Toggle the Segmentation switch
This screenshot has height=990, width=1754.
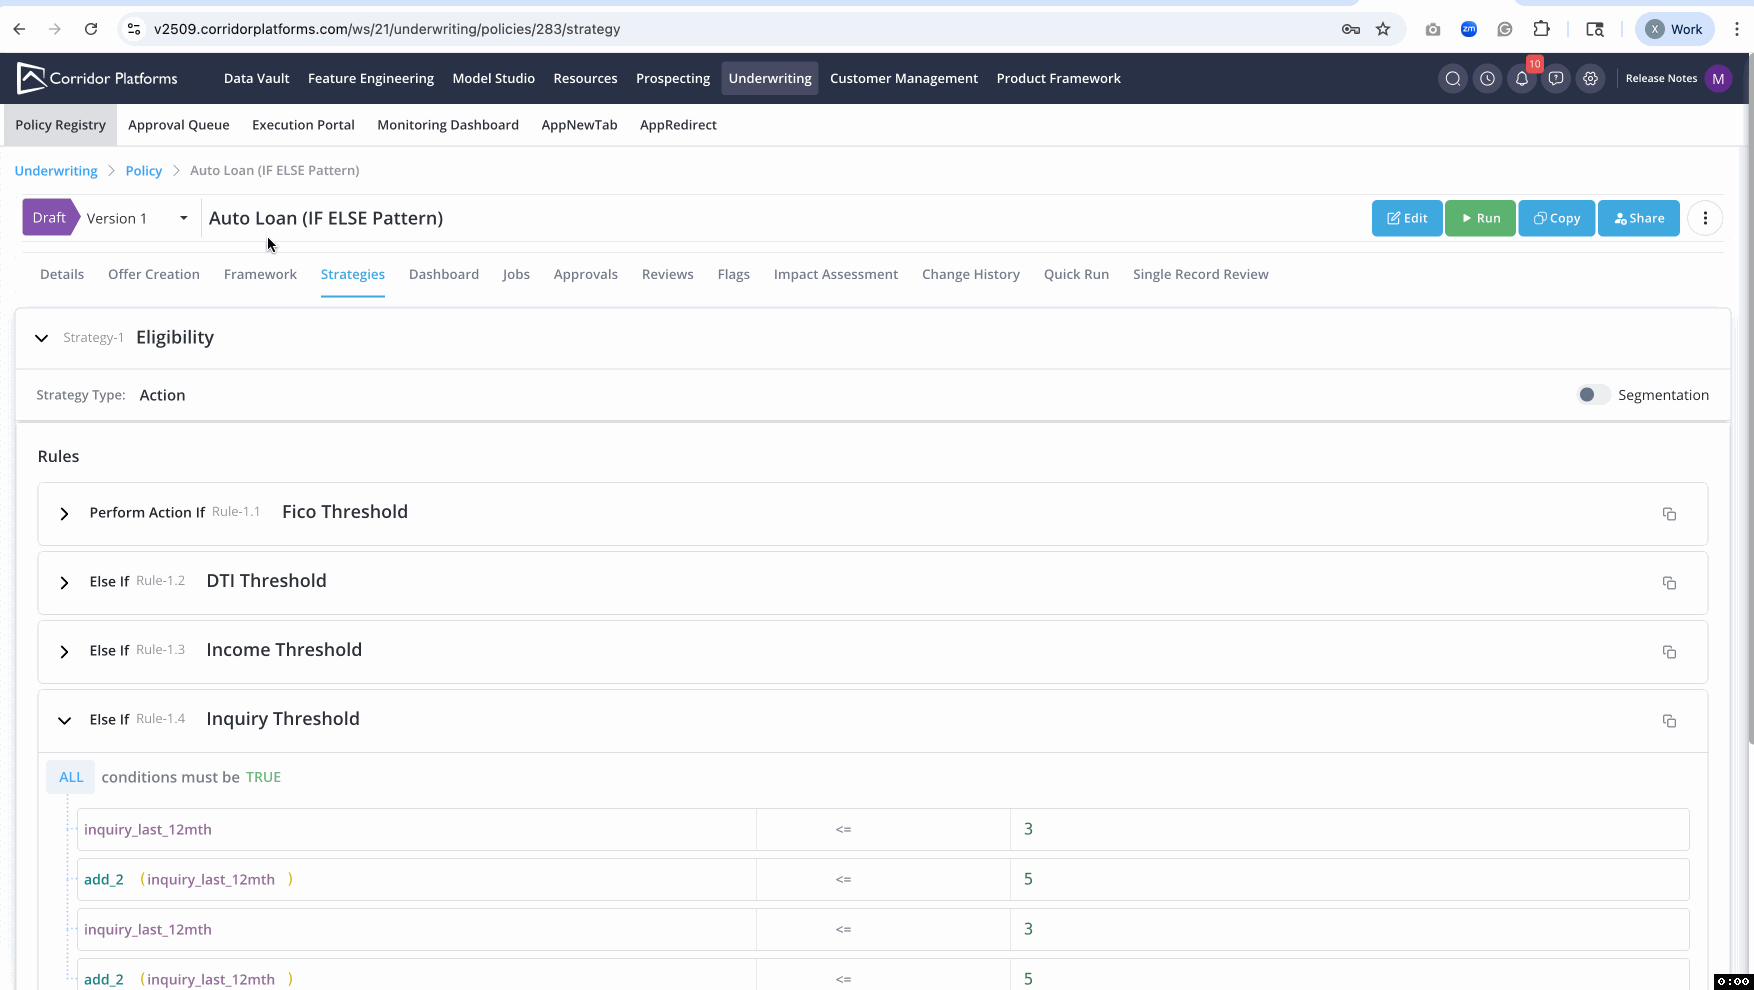click(1593, 395)
